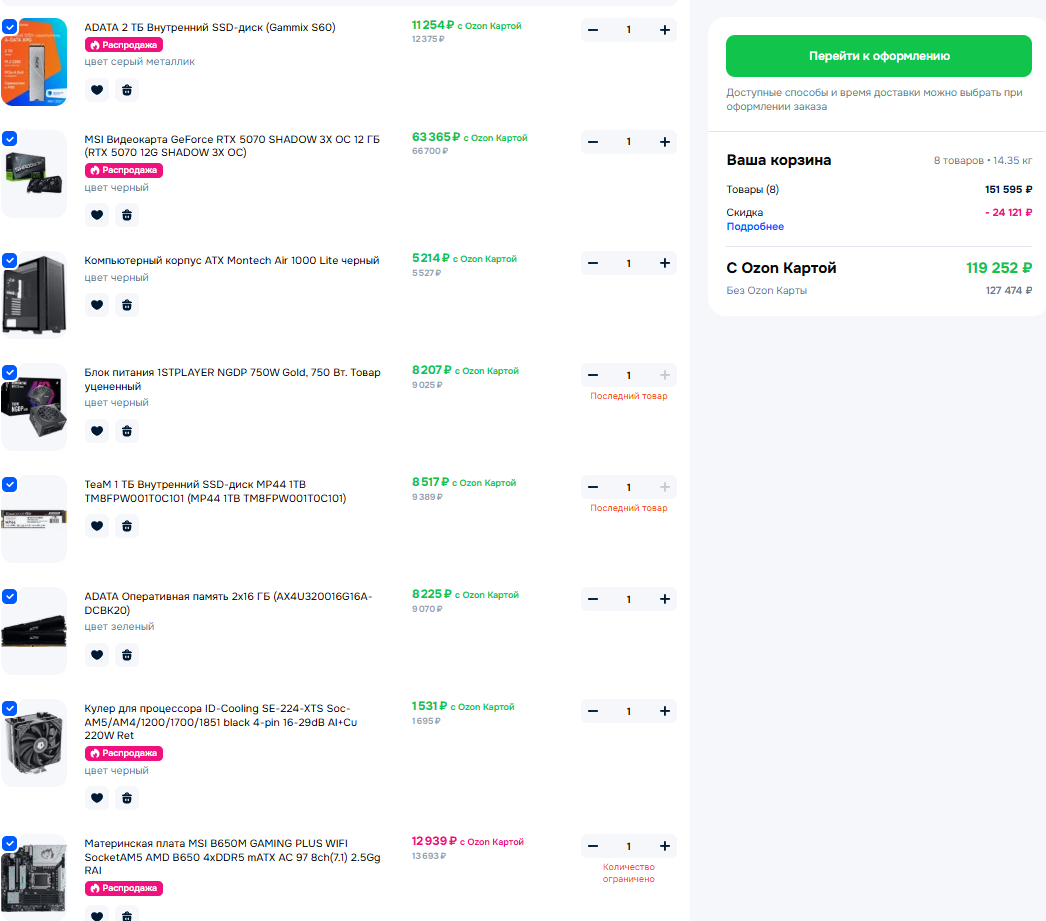Deselect the Montech Air 1000 Lite case
Screen dimensions: 1046x921
coord(9,260)
